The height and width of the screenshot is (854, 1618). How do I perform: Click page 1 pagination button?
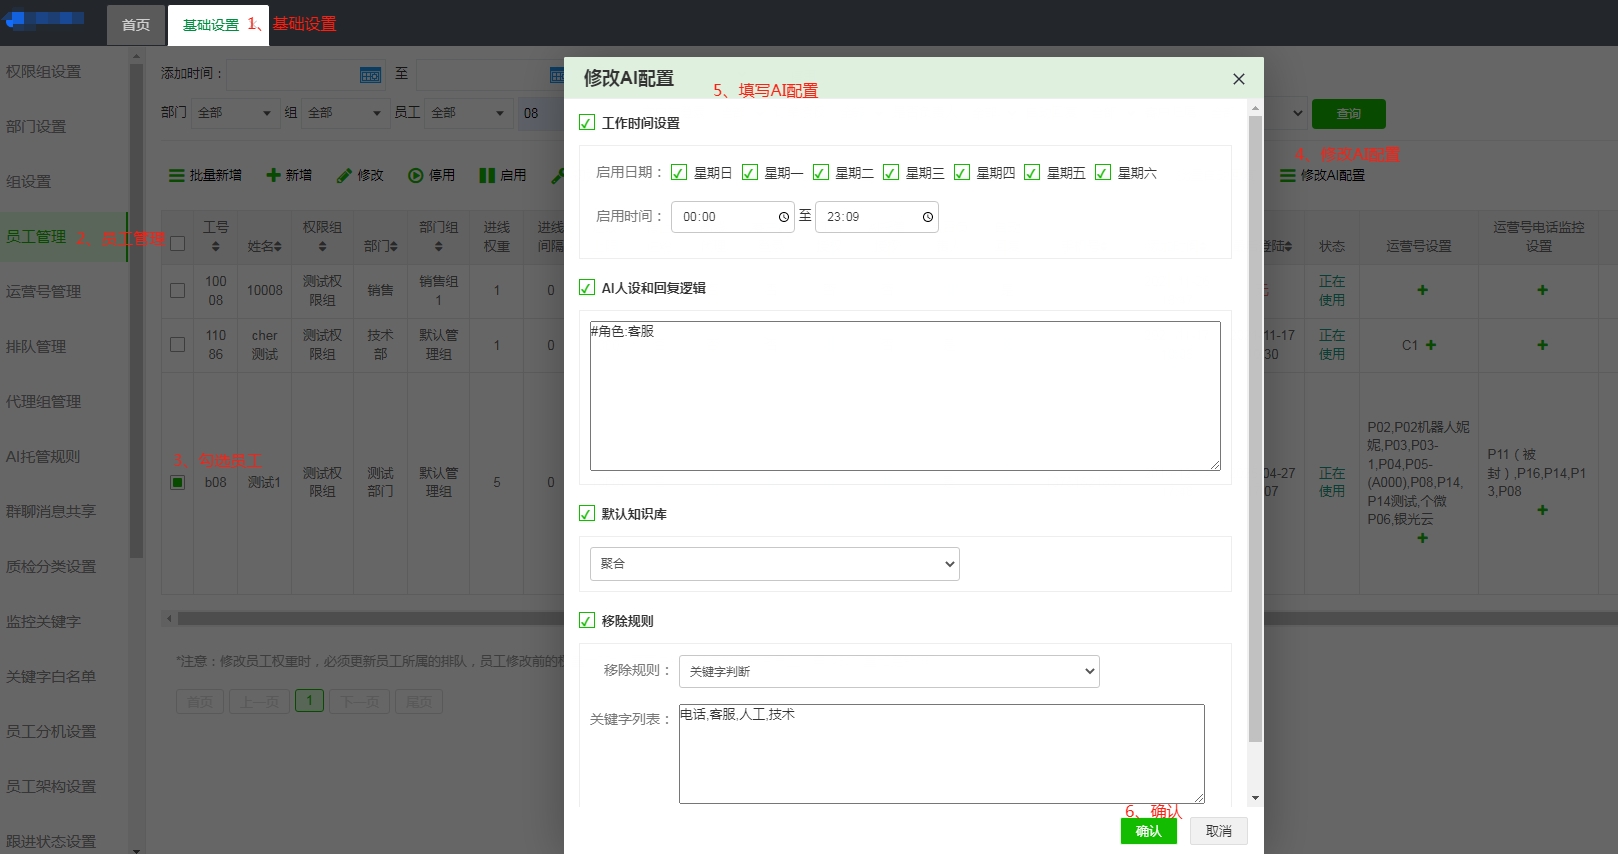coord(310,701)
